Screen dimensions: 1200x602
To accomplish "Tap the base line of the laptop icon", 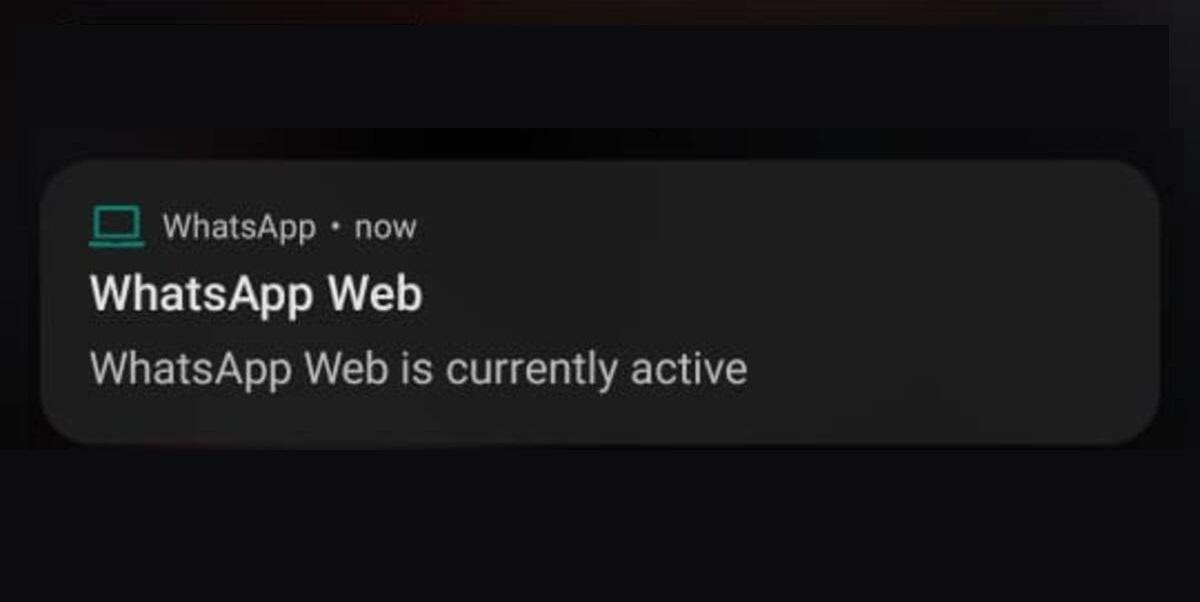I will tap(116, 242).
